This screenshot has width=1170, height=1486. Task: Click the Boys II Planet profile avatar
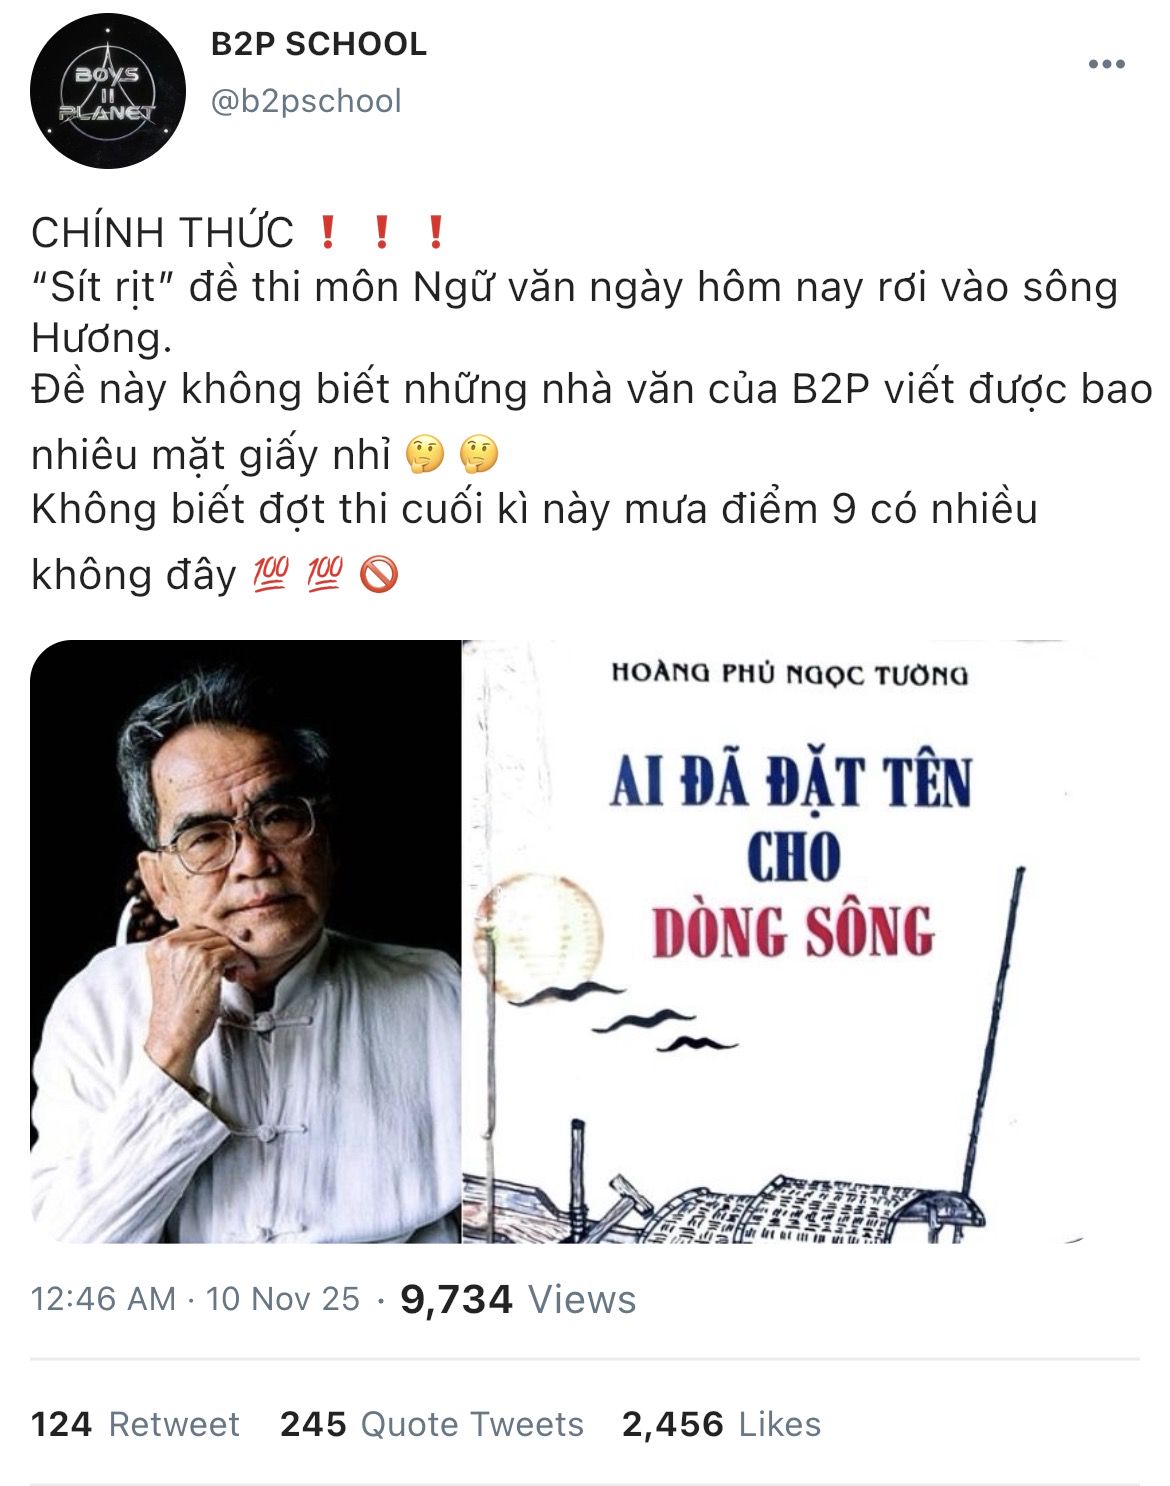[x=108, y=91]
